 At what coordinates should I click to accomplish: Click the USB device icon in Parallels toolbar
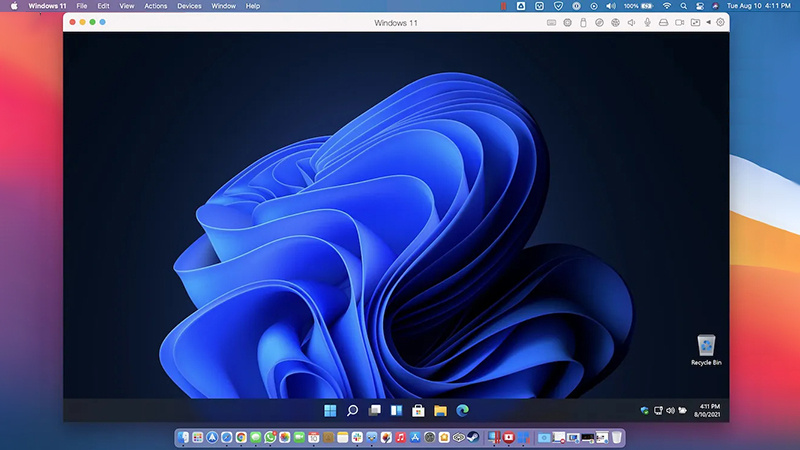583,22
